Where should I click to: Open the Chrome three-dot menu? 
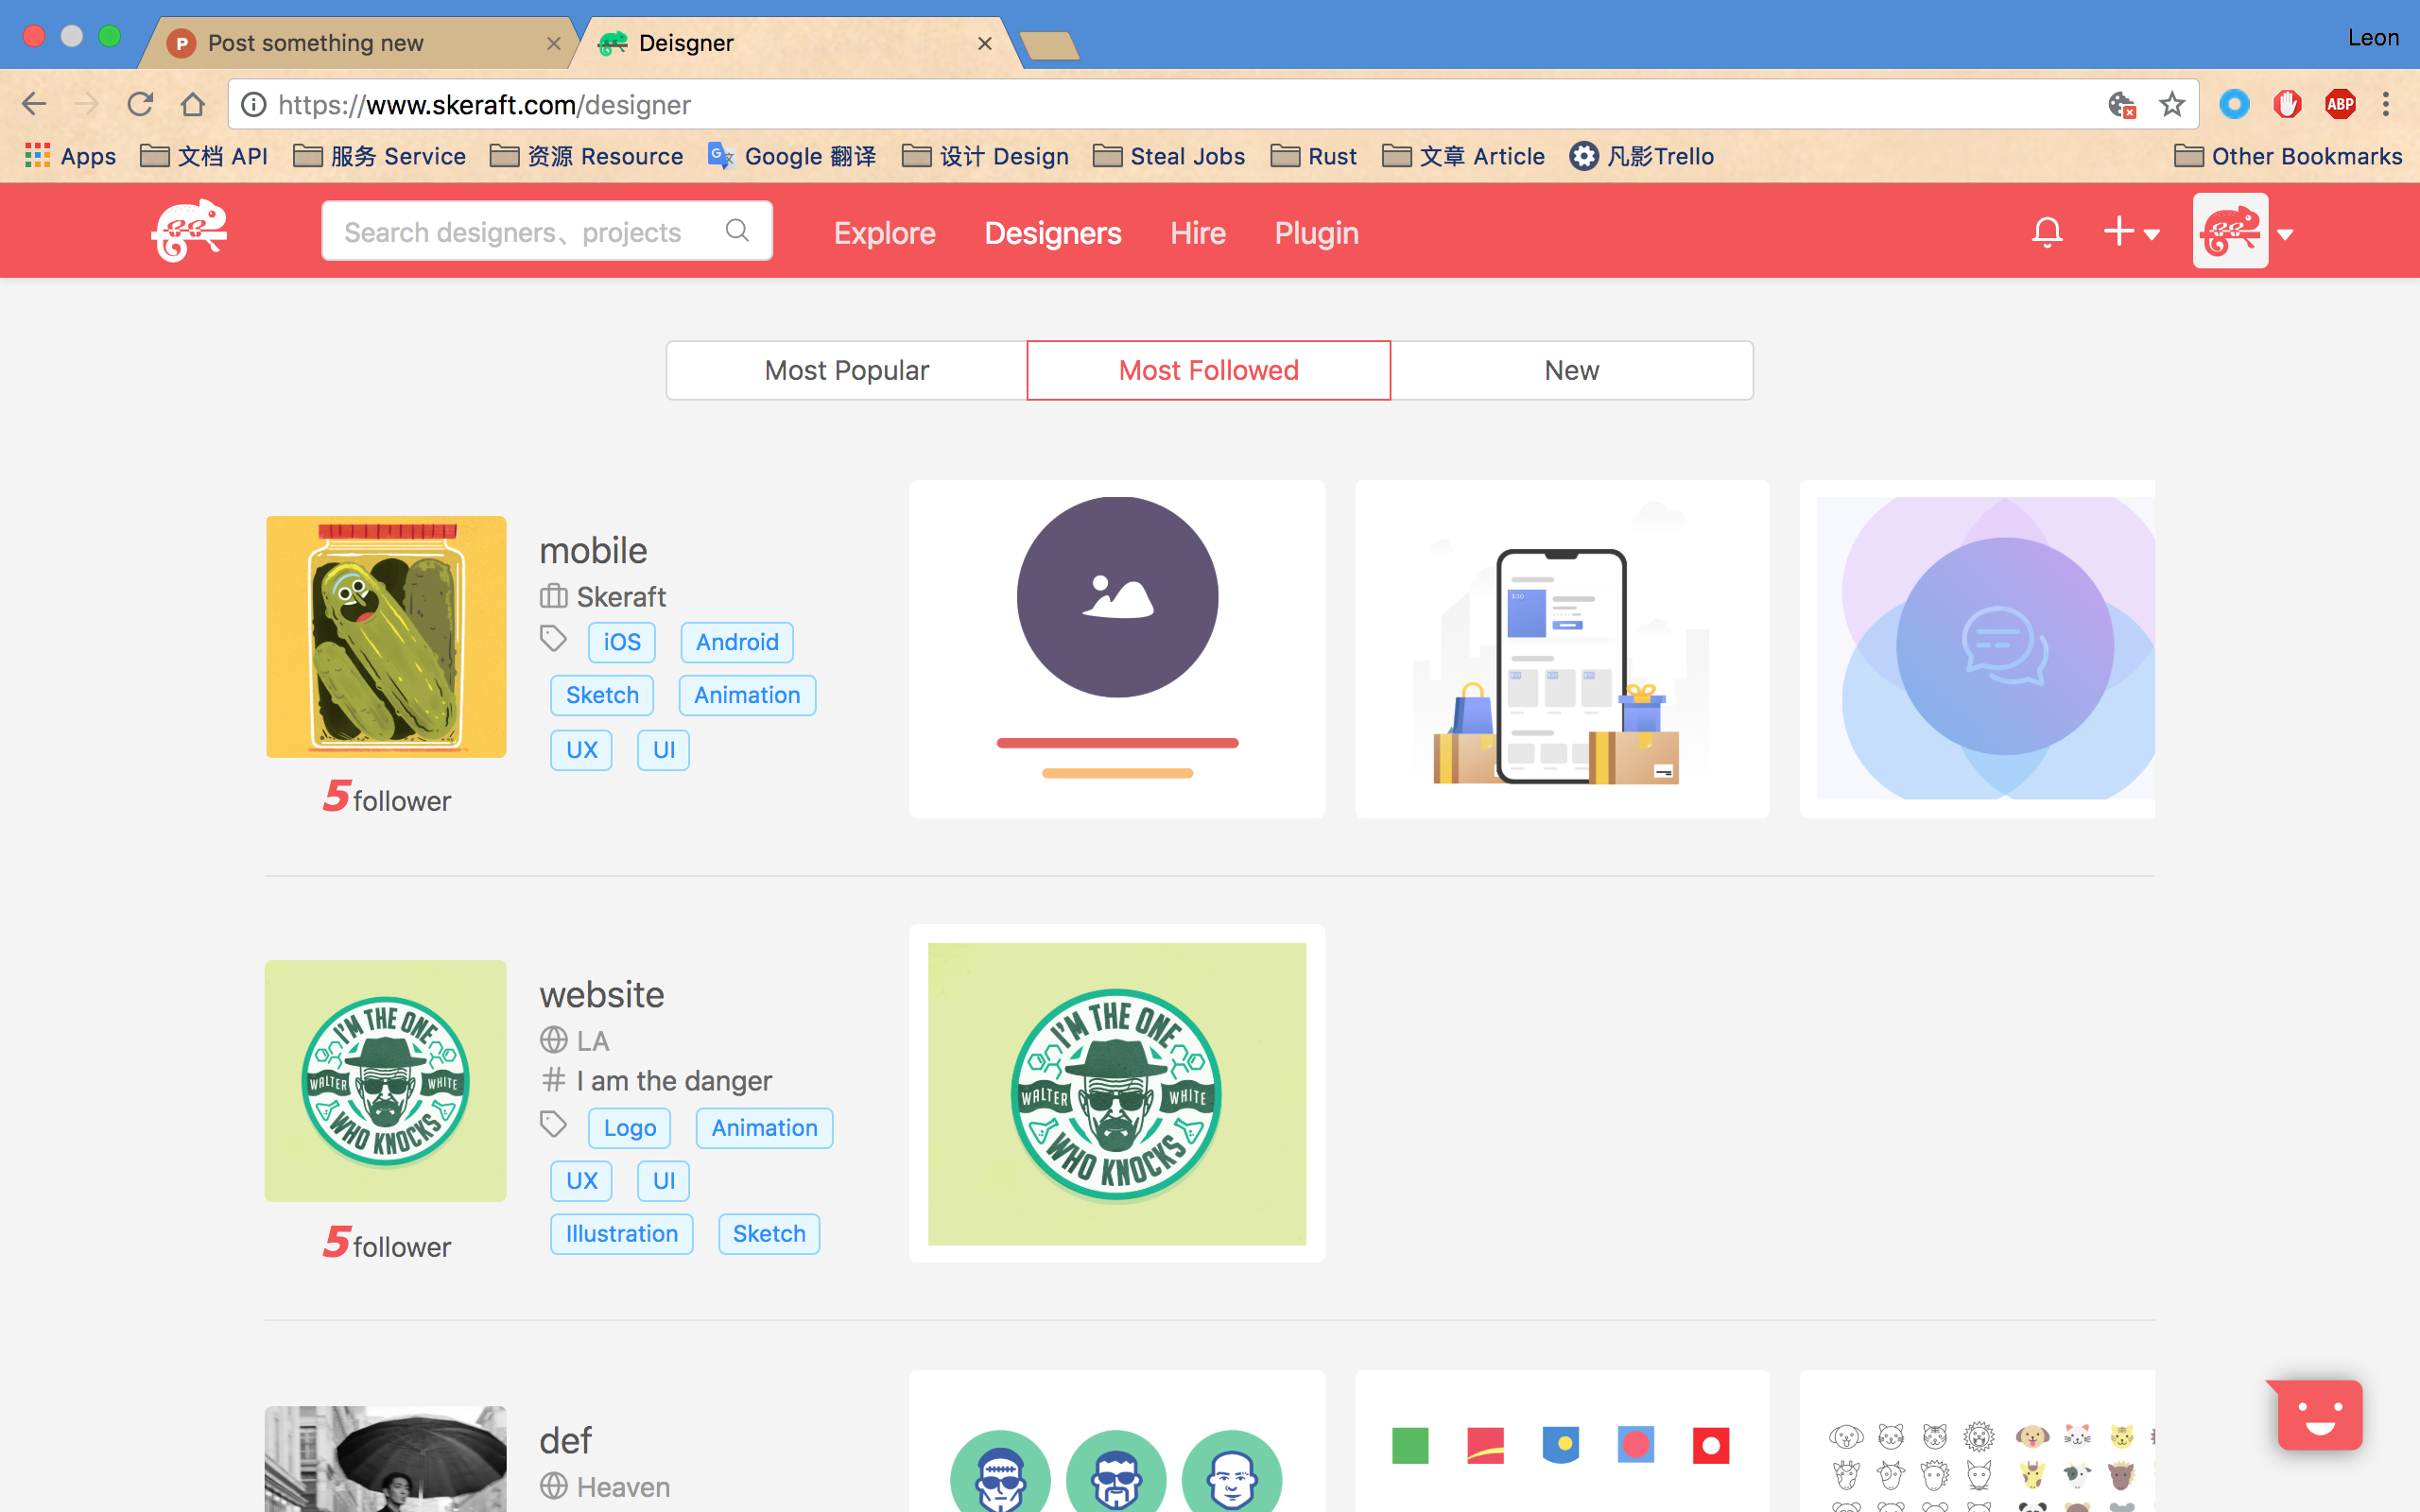(x=2386, y=104)
